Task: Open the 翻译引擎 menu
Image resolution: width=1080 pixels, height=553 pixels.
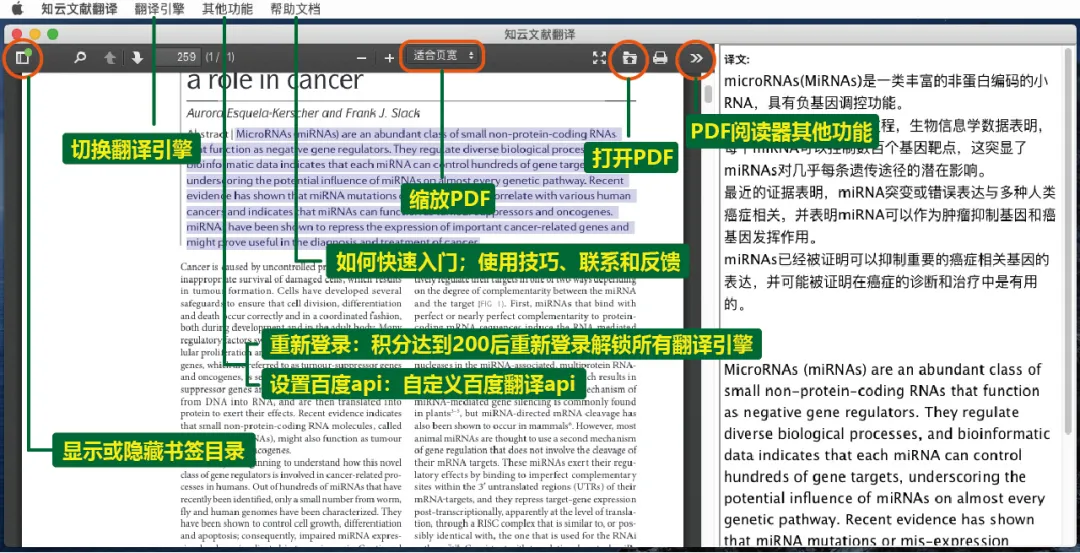Action: [160, 9]
